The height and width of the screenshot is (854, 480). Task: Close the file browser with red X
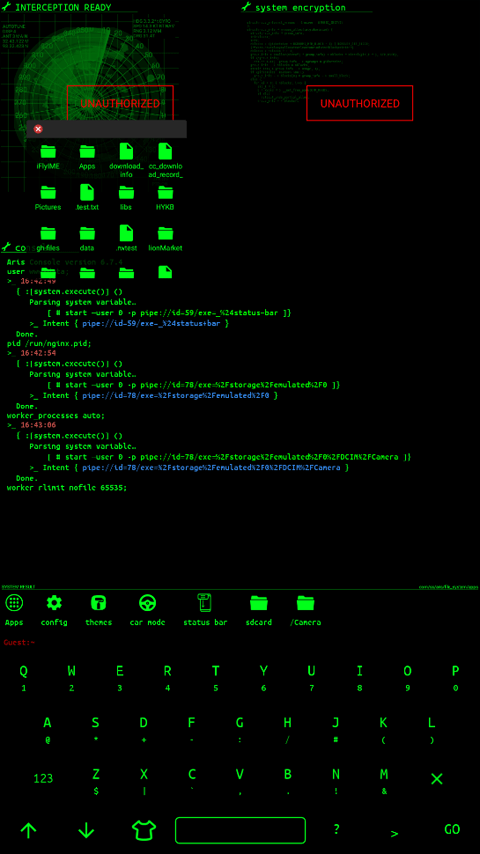(38, 129)
